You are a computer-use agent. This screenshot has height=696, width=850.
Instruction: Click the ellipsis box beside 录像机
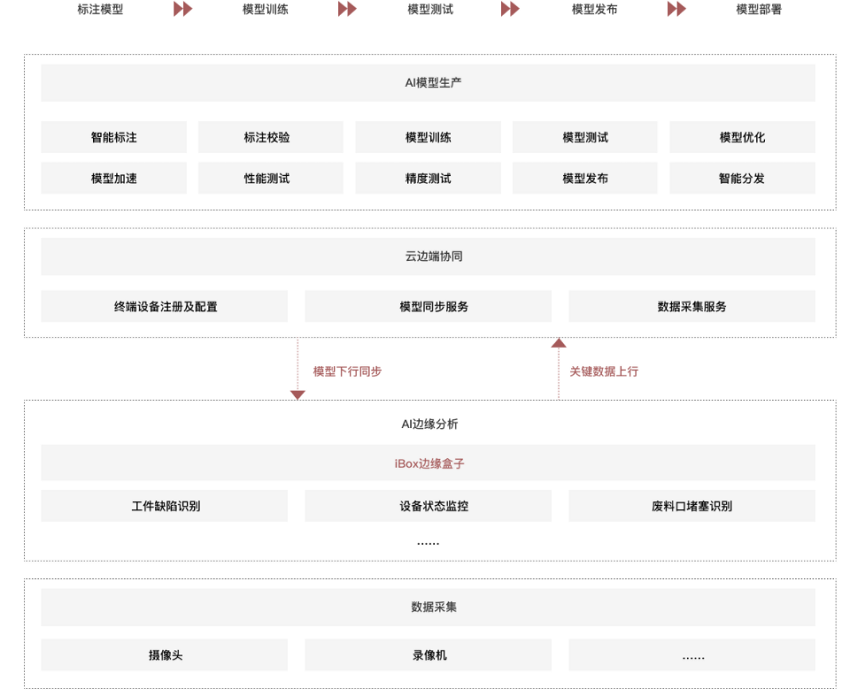pyautogui.click(x=692, y=655)
